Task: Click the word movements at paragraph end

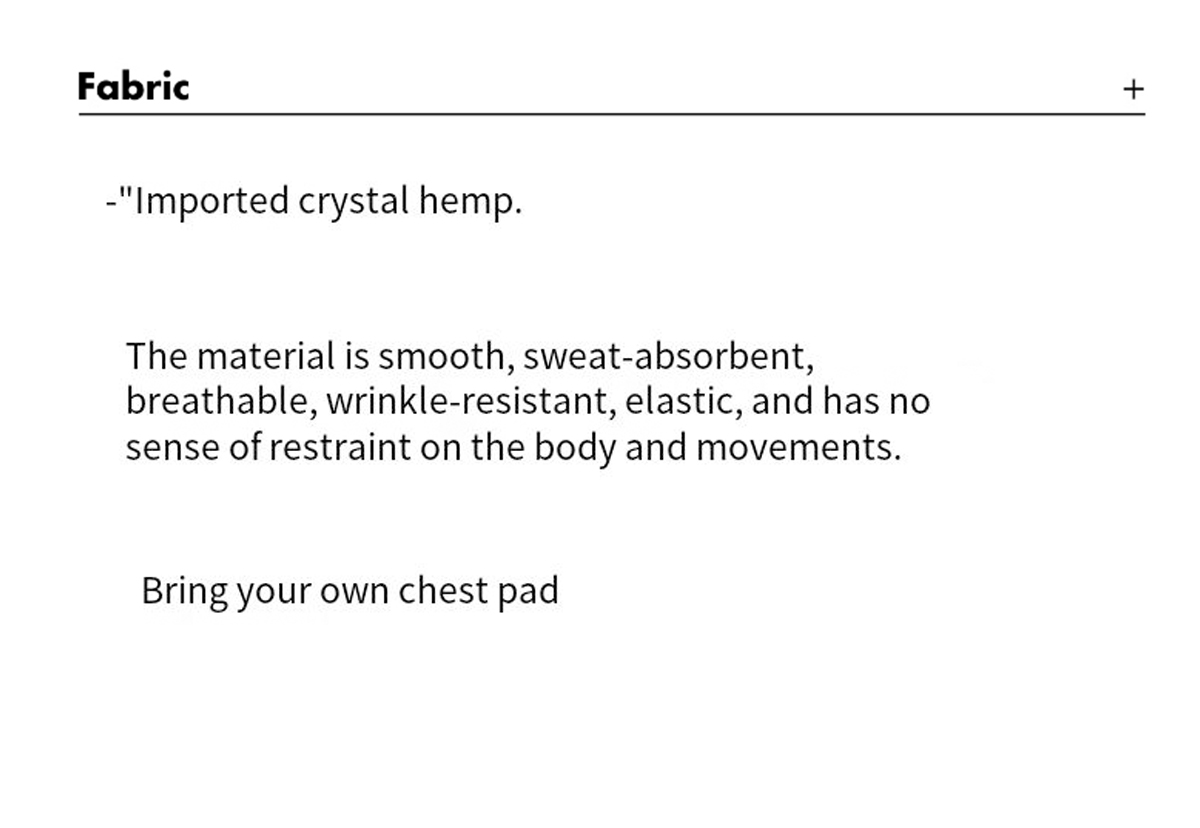Action: [798, 448]
